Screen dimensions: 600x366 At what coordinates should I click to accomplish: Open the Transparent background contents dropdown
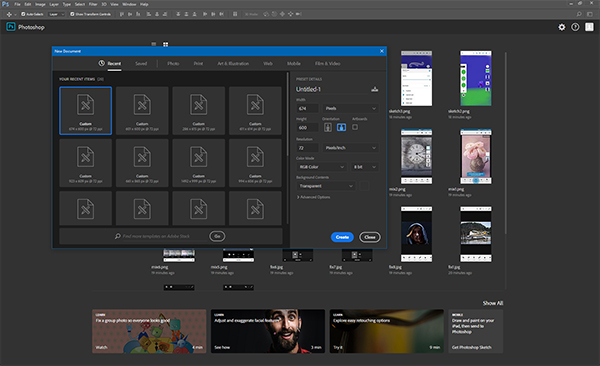tap(326, 186)
